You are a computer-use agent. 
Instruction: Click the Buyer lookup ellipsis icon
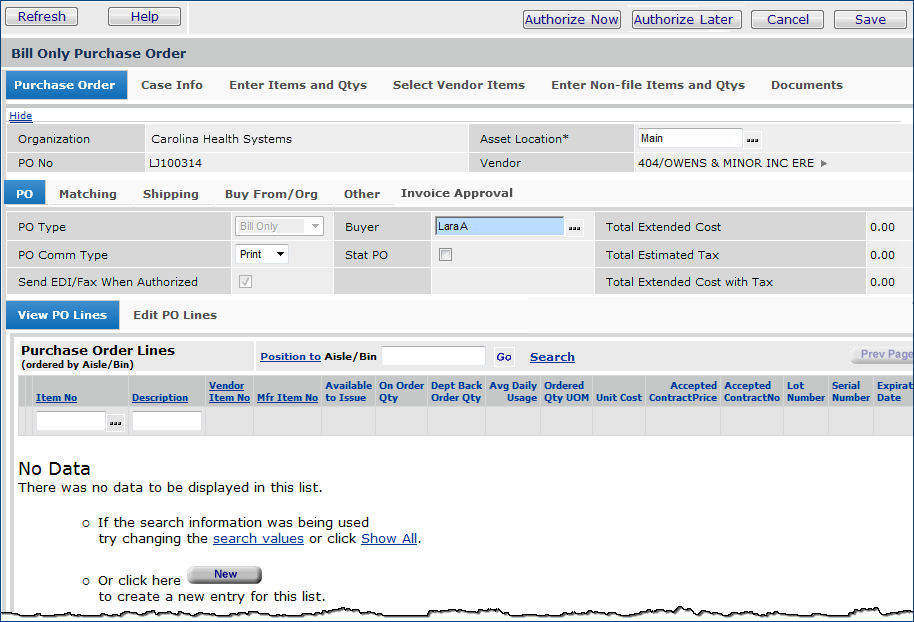pos(574,227)
